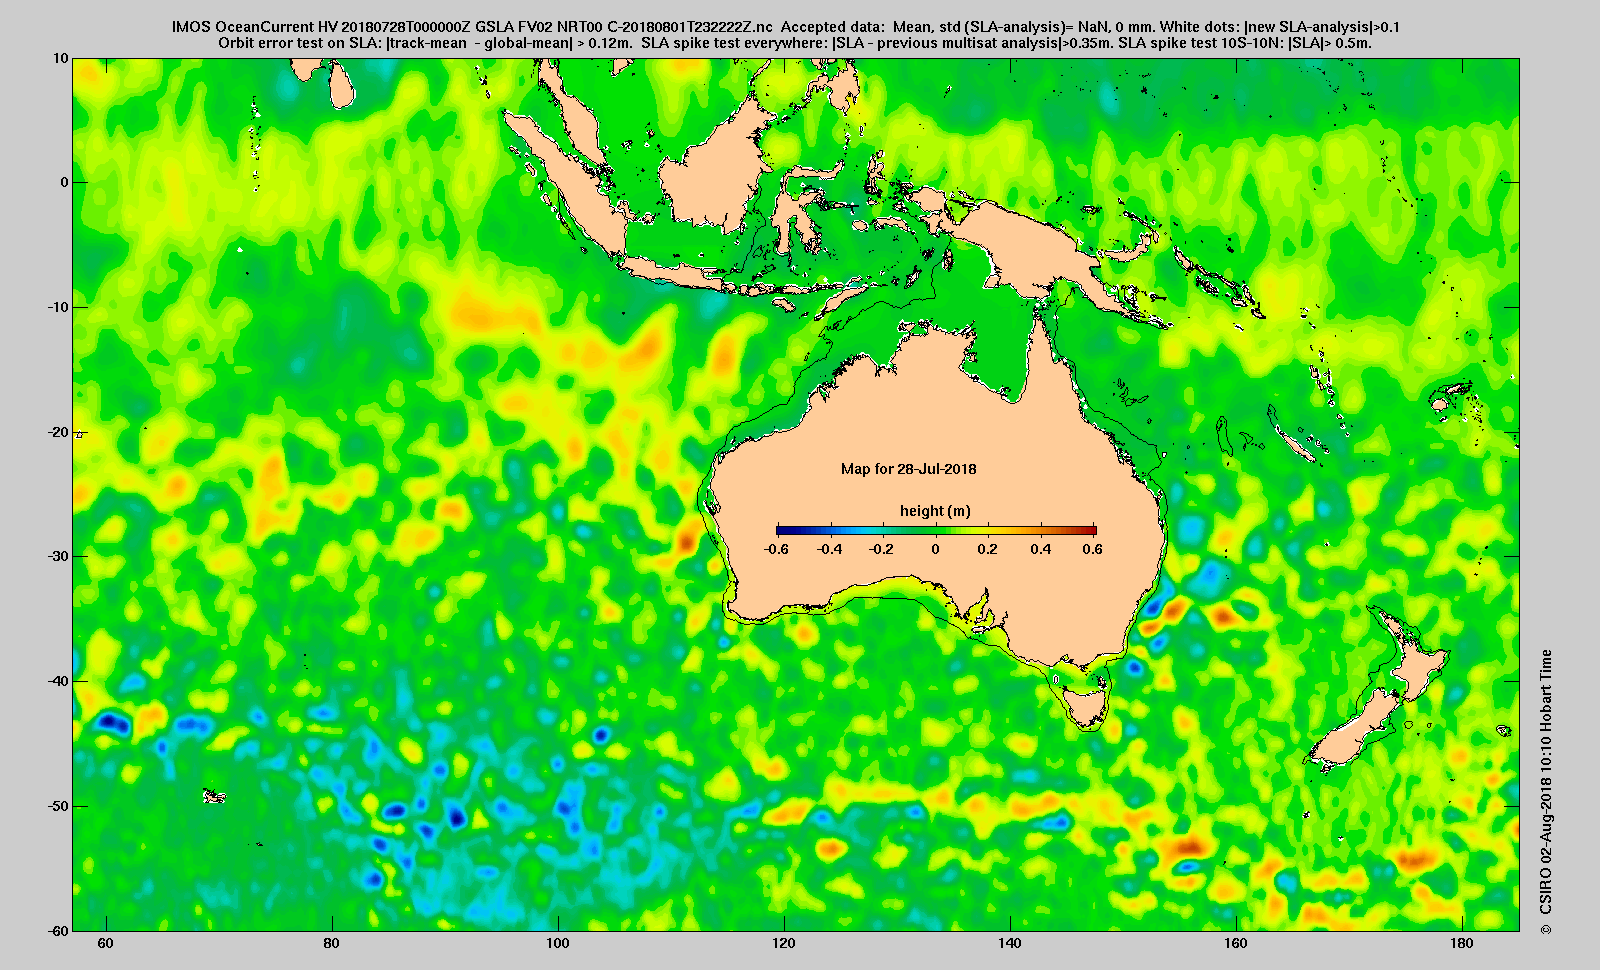
Task: Click latitude axis label -40
Action: tap(58, 681)
